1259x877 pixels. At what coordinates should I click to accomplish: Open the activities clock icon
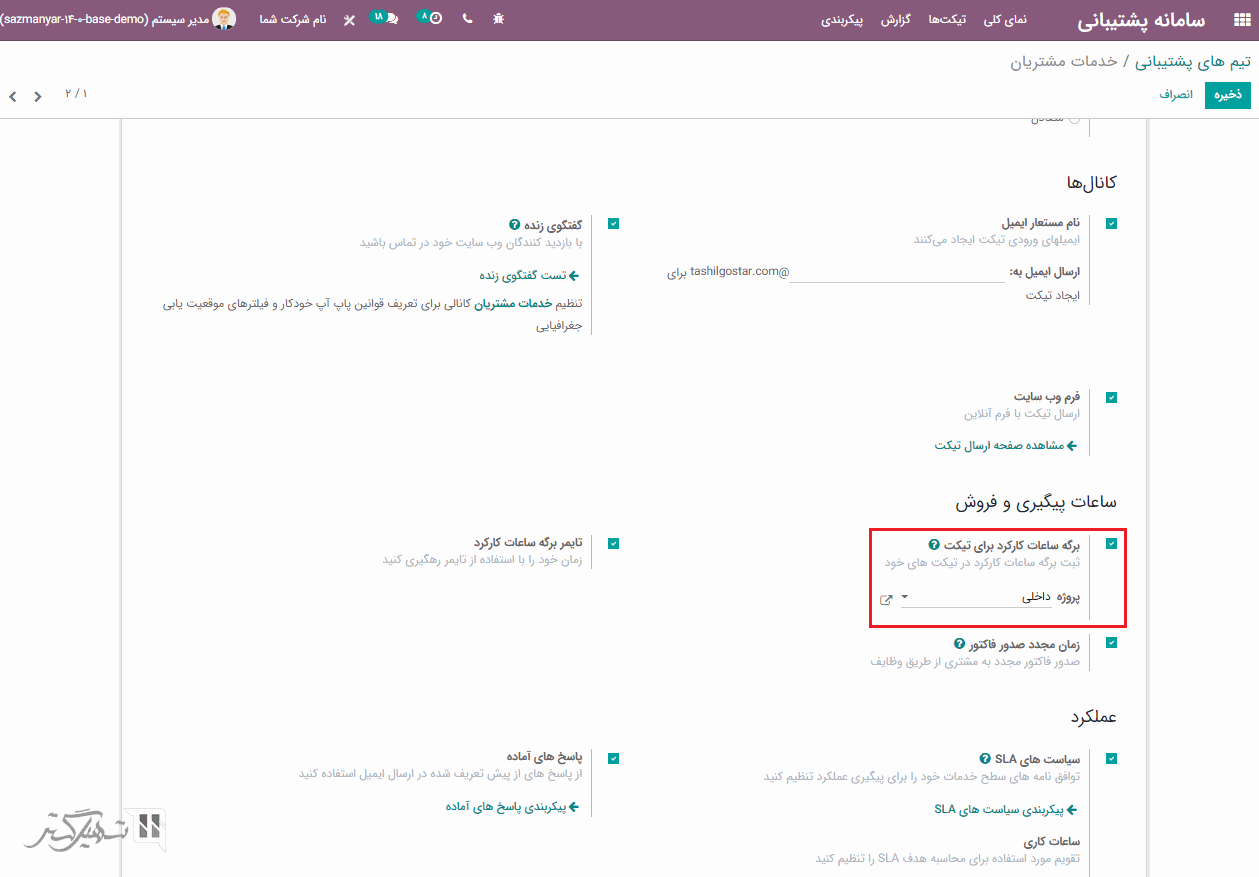(431, 19)
